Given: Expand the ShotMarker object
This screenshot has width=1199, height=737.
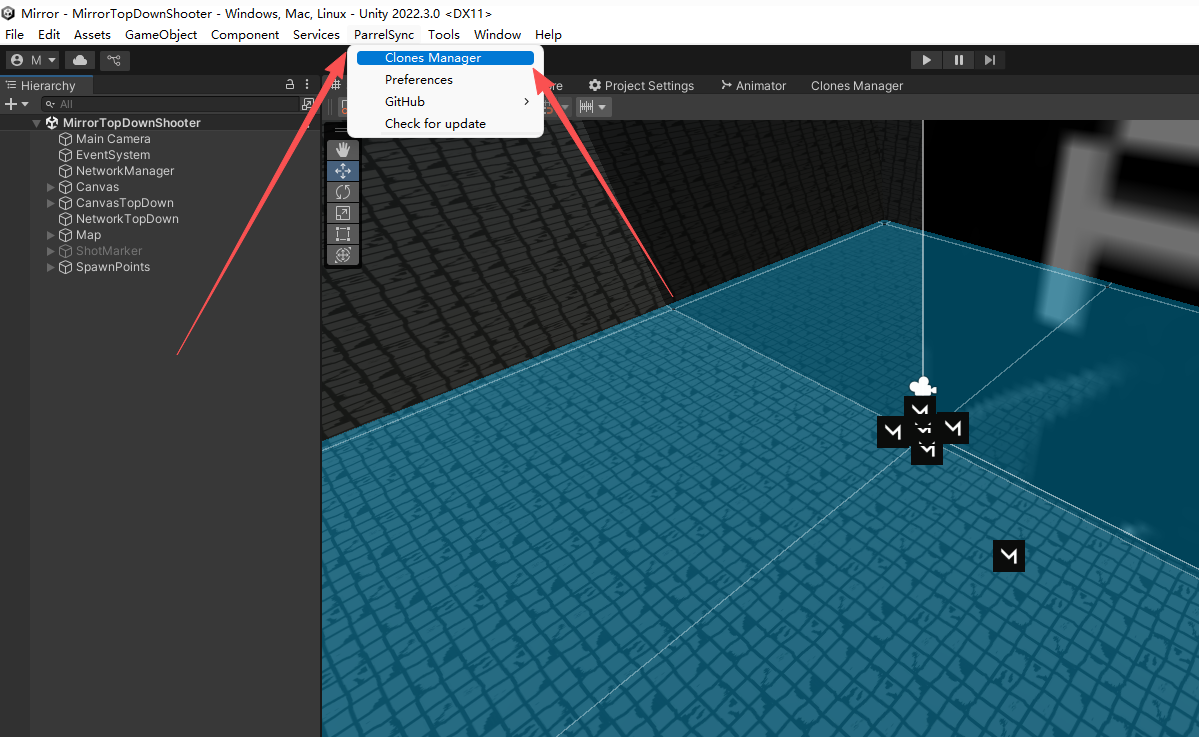Looking at the screenshot, I should [50, 252].
